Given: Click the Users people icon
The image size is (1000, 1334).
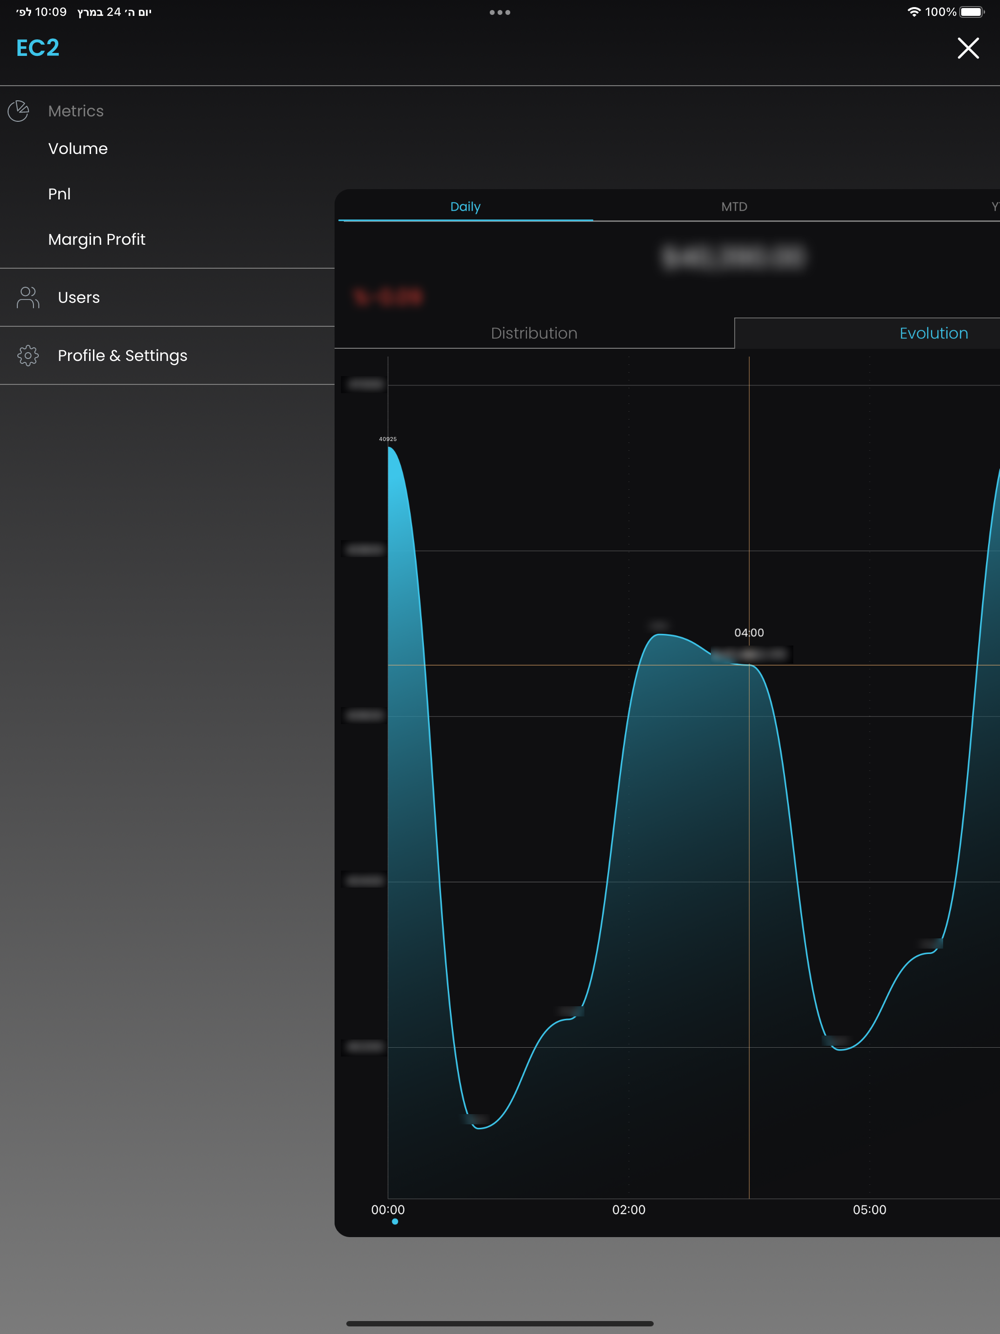Looking at the screenshot, I should 28,297.
